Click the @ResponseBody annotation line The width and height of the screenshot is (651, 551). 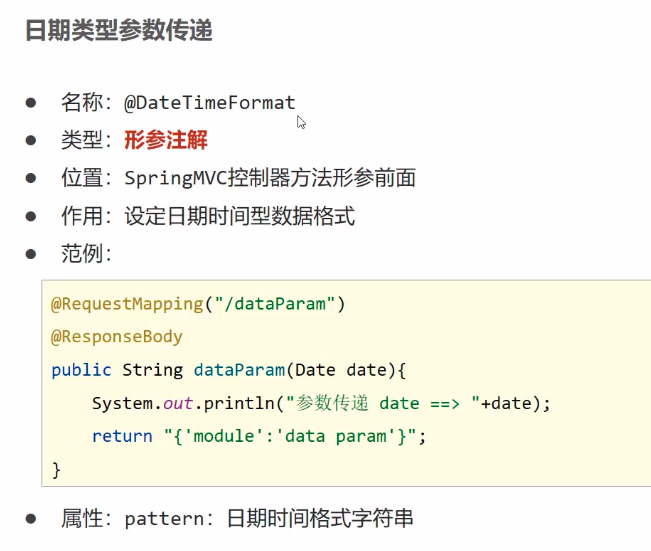[117, 336]
